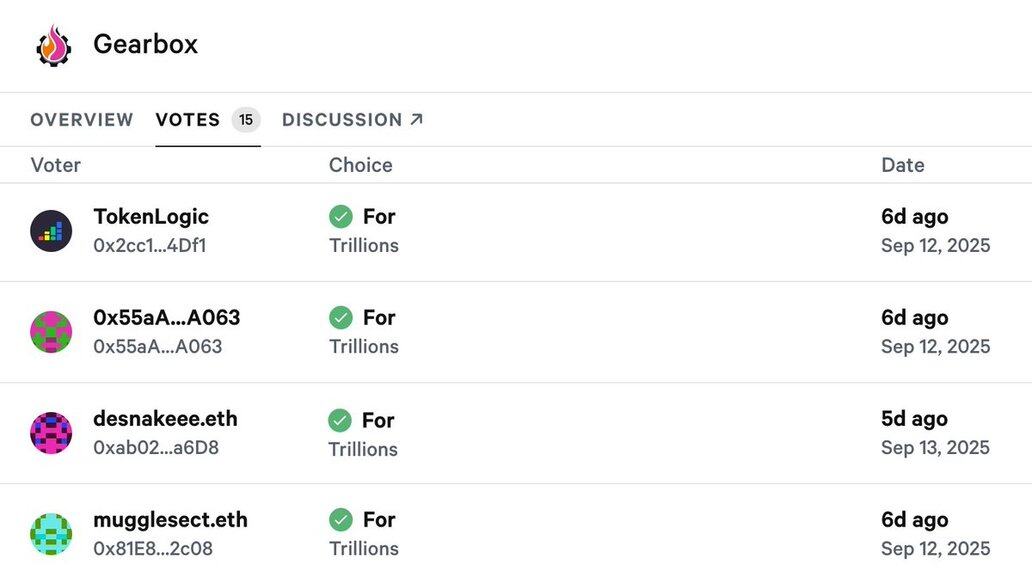Open mugglesect.eth voter profile name
Screen dimensions: 1032x584
[170, 520]
